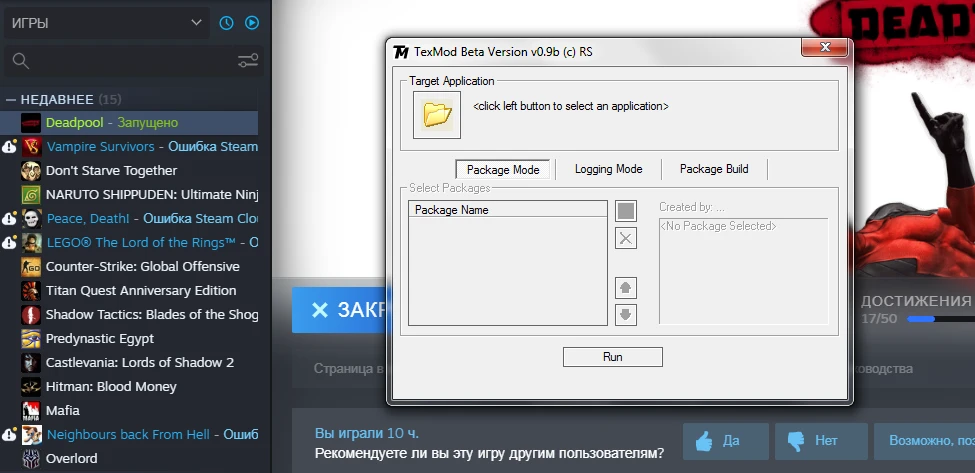Open the Страница в магазине link
The height and width of the screenshot is (473, 975).
pyautogui.click(x=348, y=369)
